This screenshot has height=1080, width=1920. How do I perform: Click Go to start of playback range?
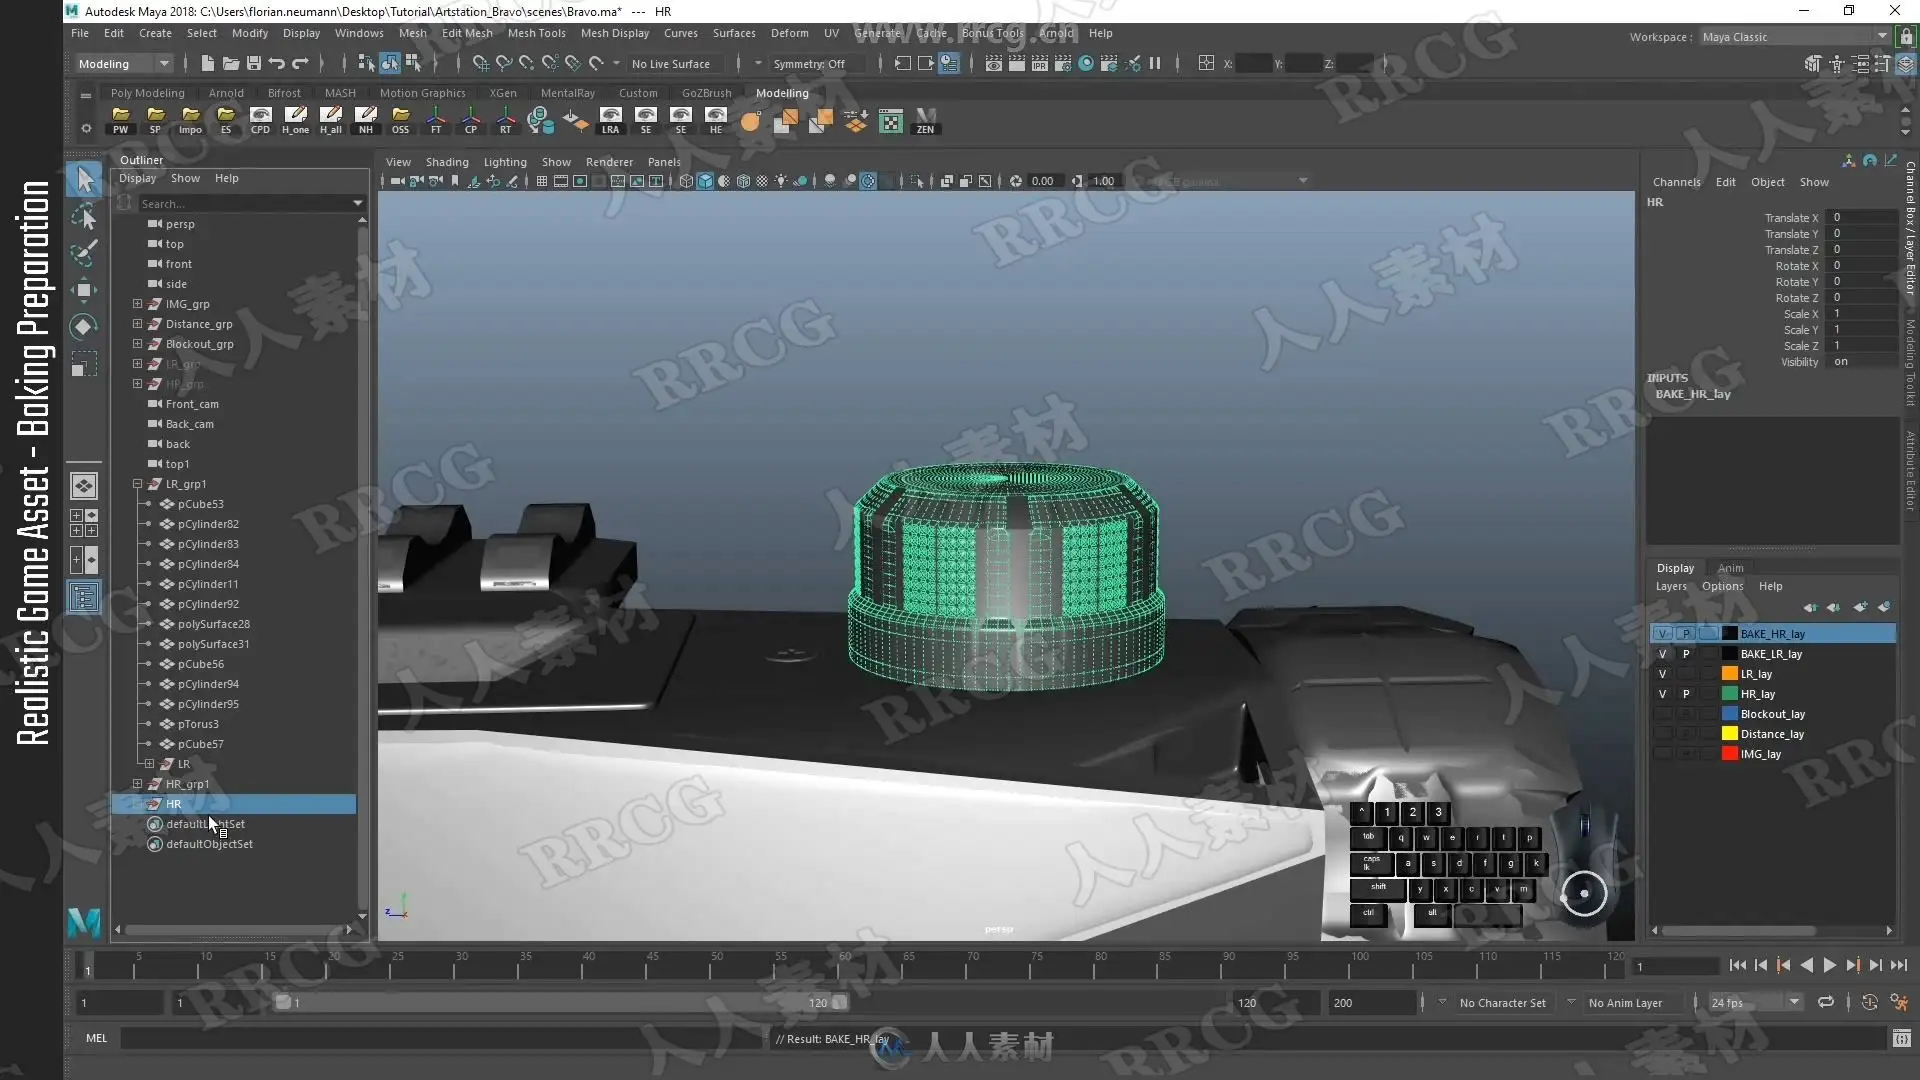tap(1737, 966)
